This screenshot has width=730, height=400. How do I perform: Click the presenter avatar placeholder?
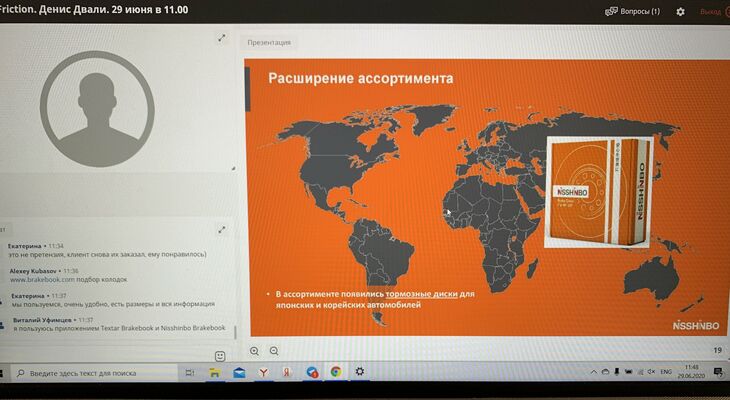[97, 109]
